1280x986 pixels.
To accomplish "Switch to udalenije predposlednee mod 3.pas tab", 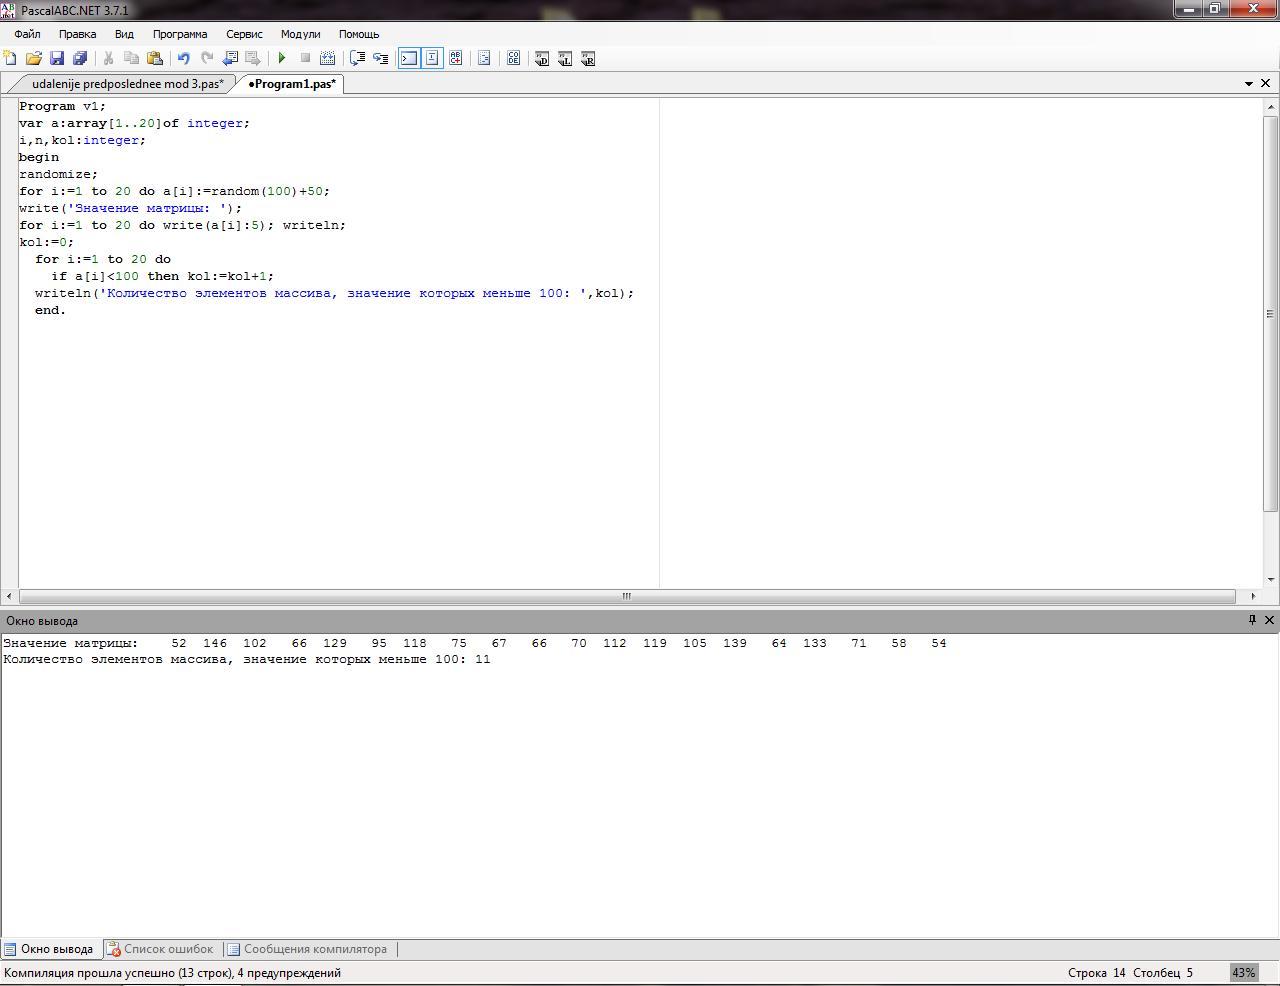I will [x=127, y=84].
